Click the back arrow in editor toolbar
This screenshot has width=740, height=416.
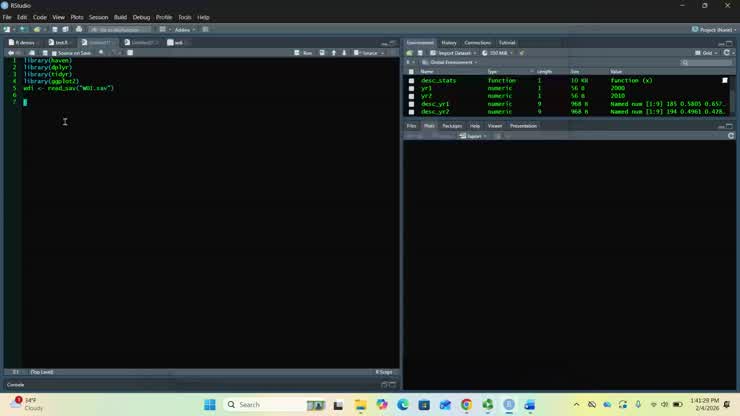tap(10, 53)
